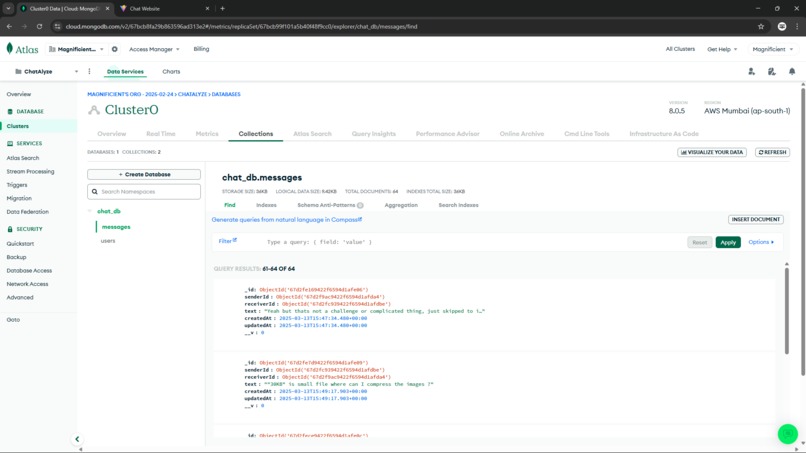This screenshot has height=453, width=806.
Task: Open Database Access in sidebar
Action: (29, 270)
